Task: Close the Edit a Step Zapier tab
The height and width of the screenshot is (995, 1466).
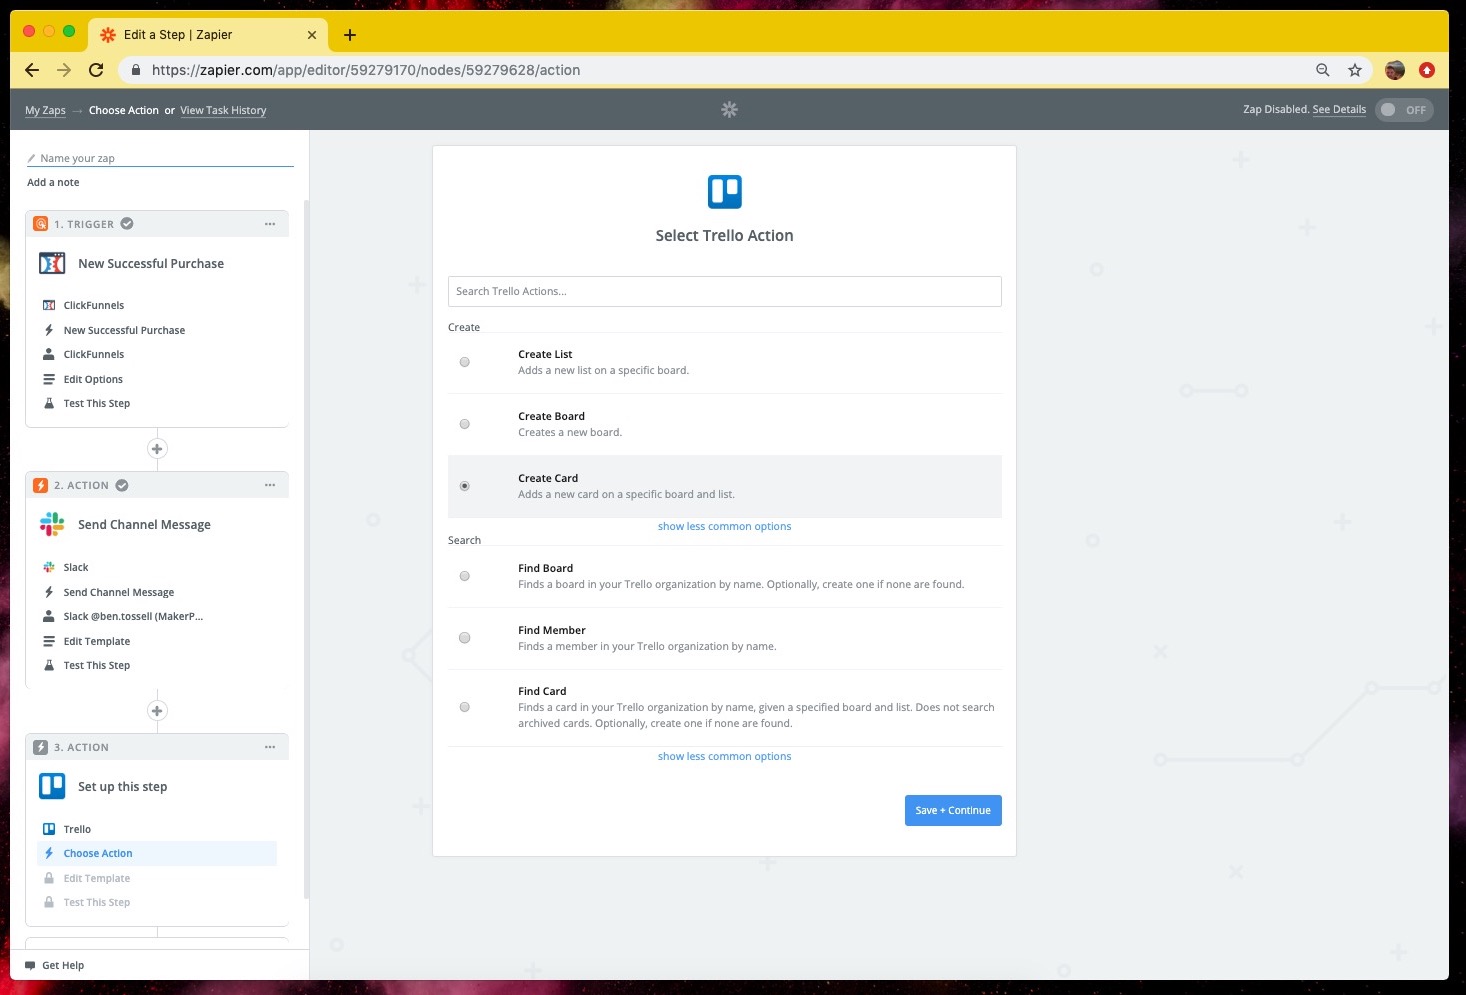Action: pyautogui.click(x=312, y=35)
